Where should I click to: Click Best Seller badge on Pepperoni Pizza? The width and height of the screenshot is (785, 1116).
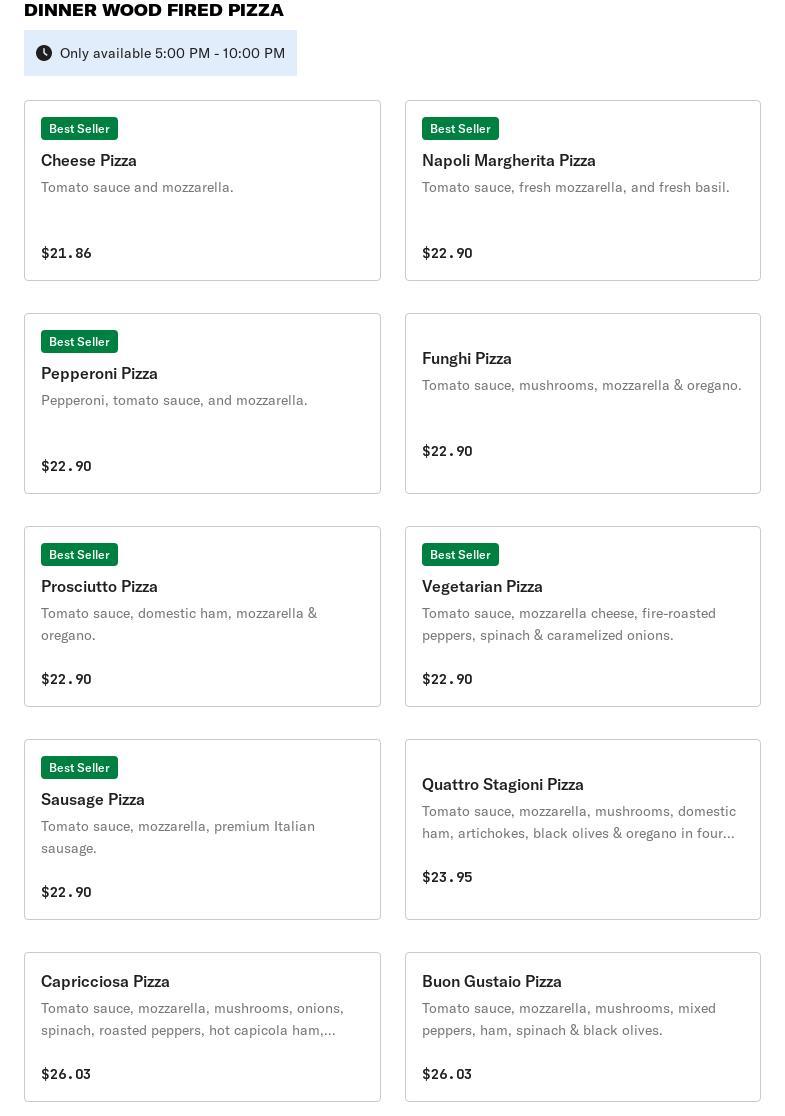click(x=79, y=342)
